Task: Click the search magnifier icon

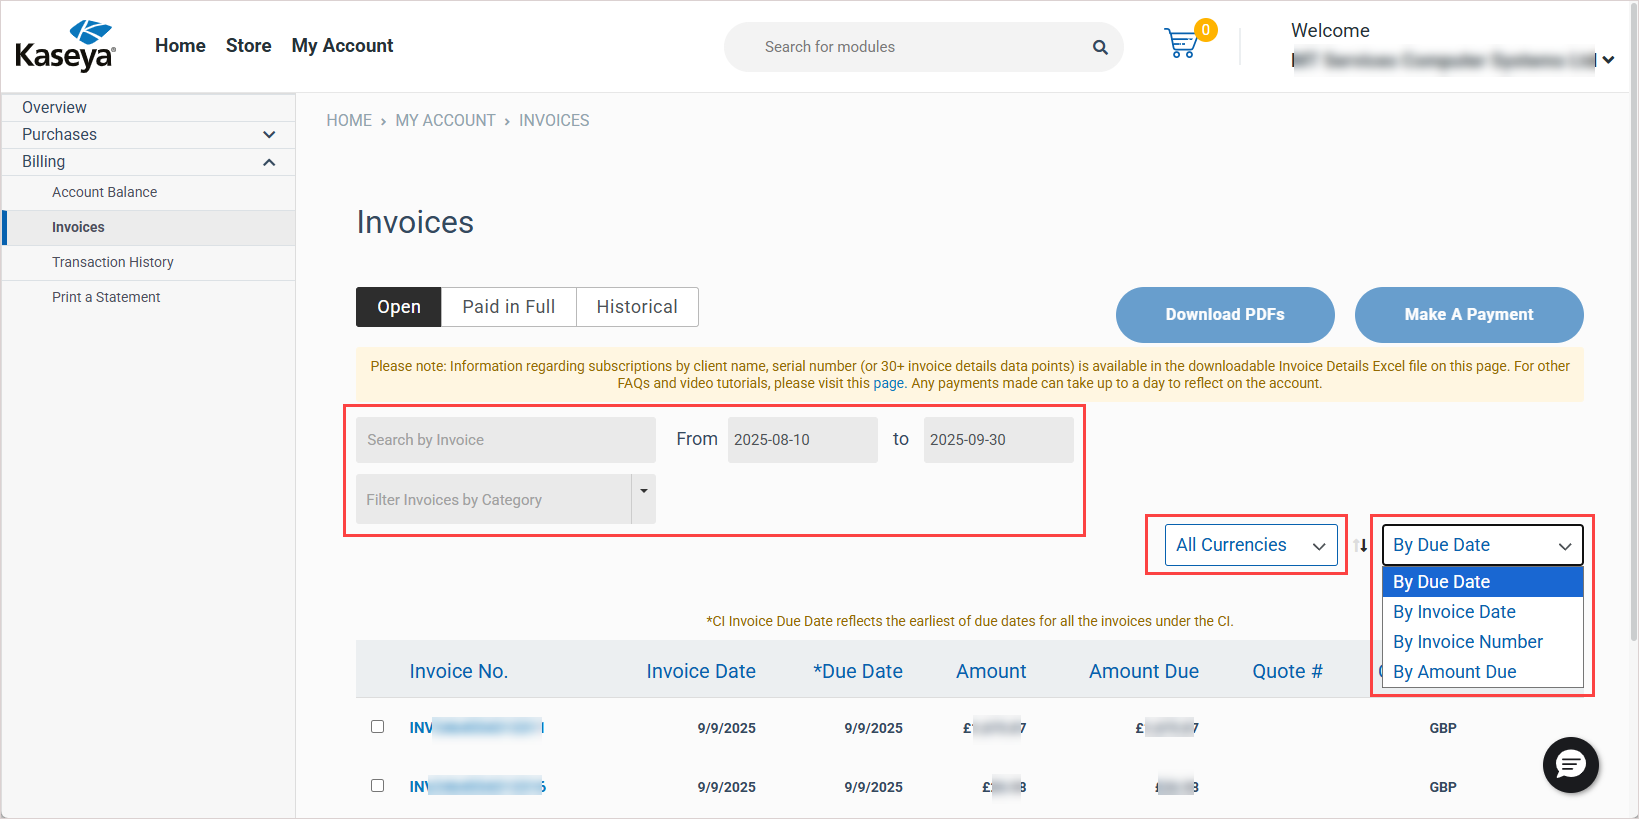Action: [1100, 47]
